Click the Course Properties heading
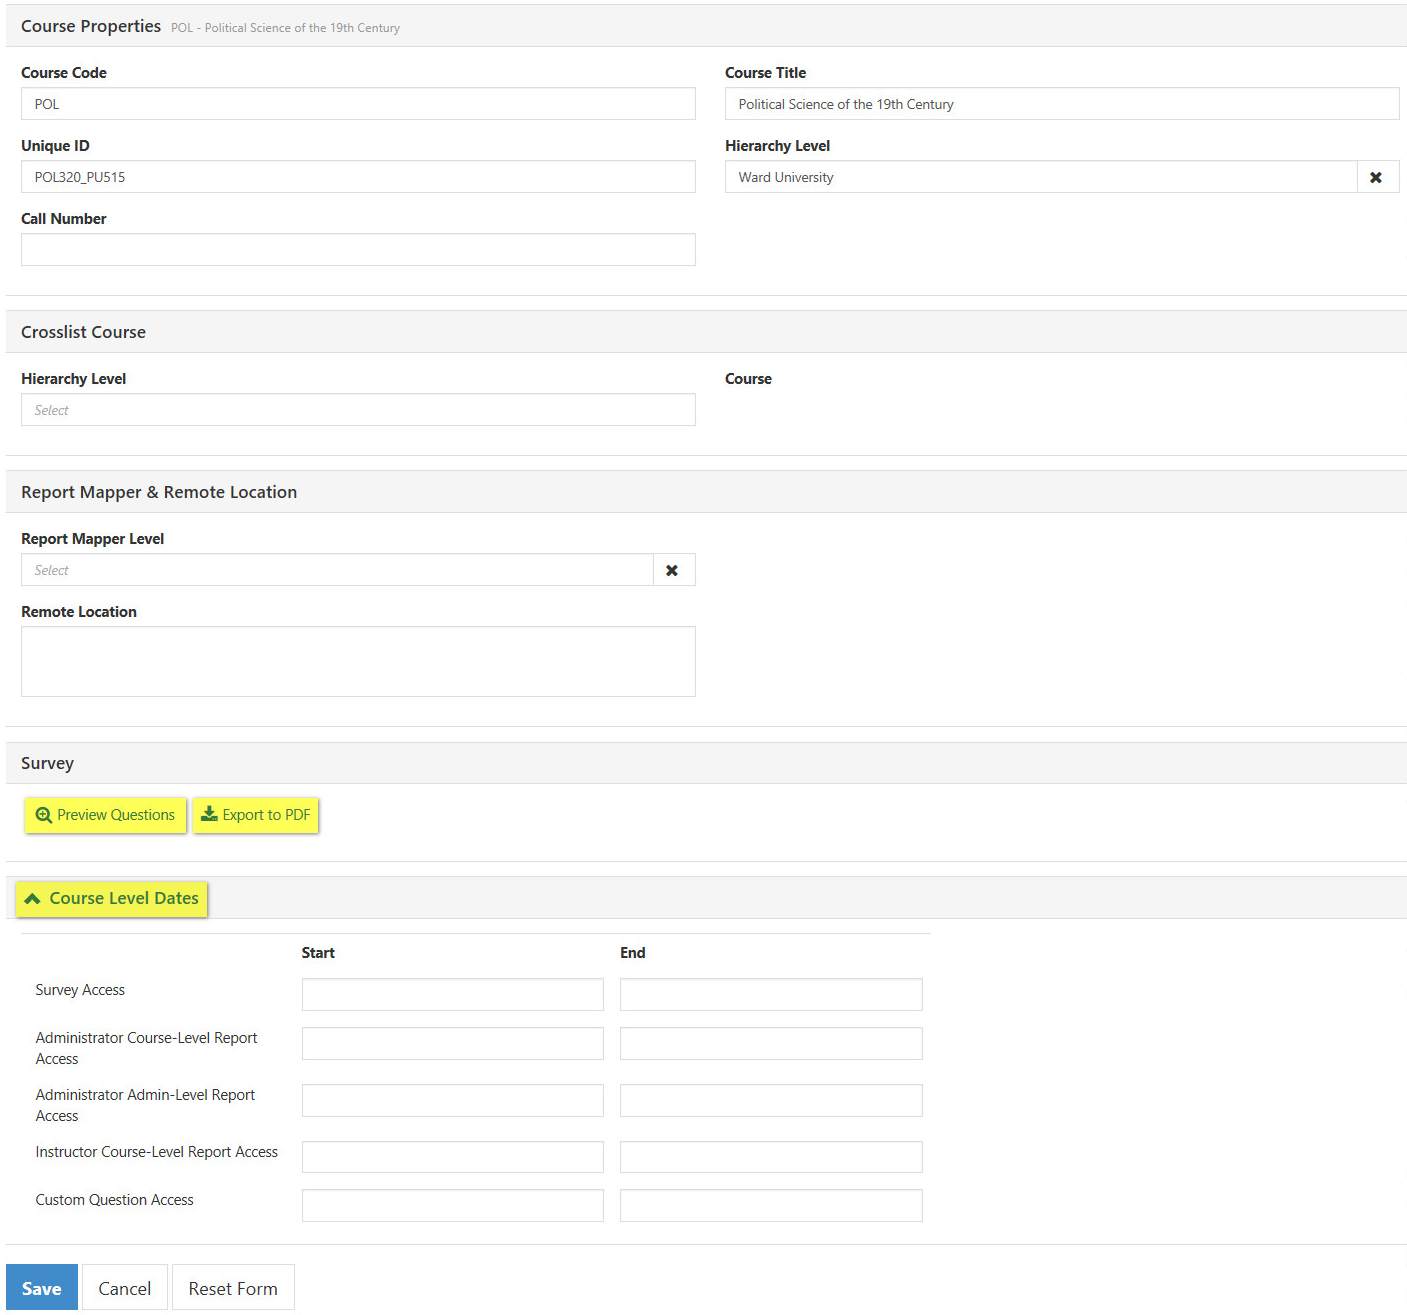This screenshot has height=1315, width=1407. 91,26
